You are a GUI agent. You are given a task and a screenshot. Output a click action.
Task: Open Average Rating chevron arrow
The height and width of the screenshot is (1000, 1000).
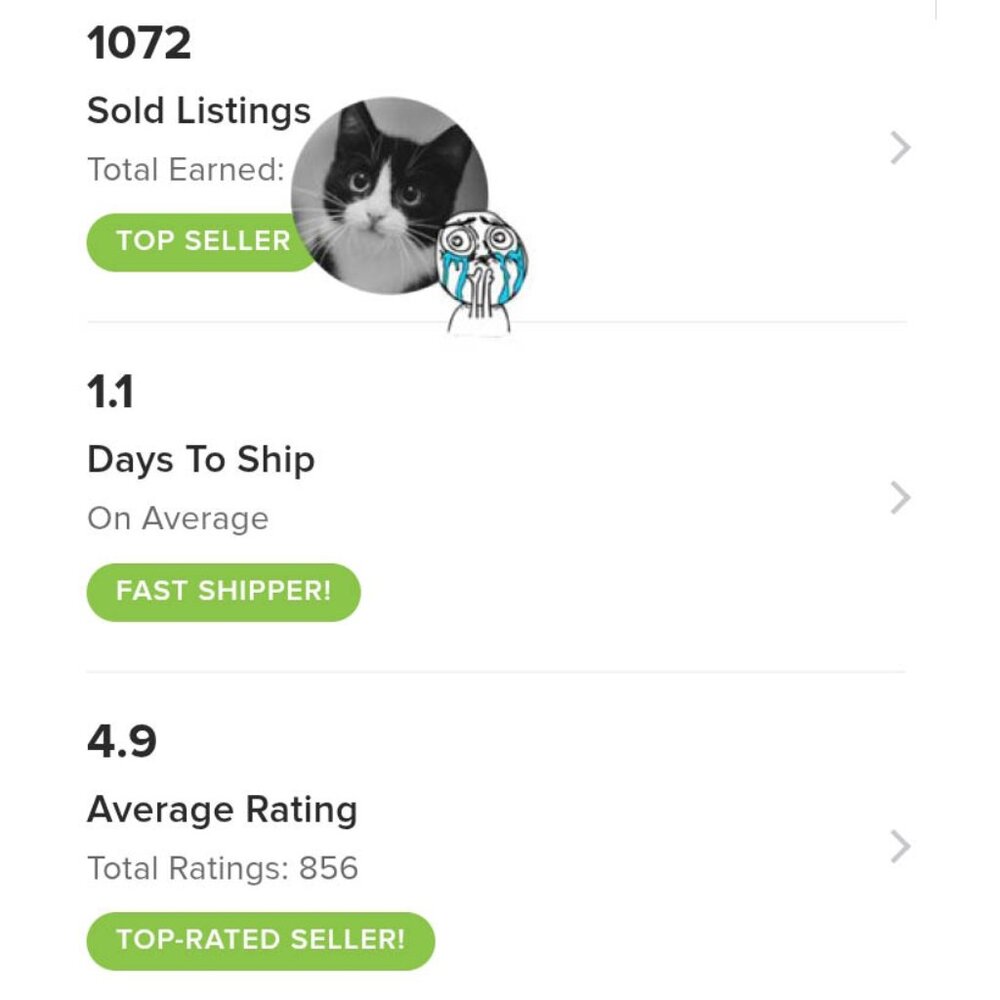tap(900, 847)
